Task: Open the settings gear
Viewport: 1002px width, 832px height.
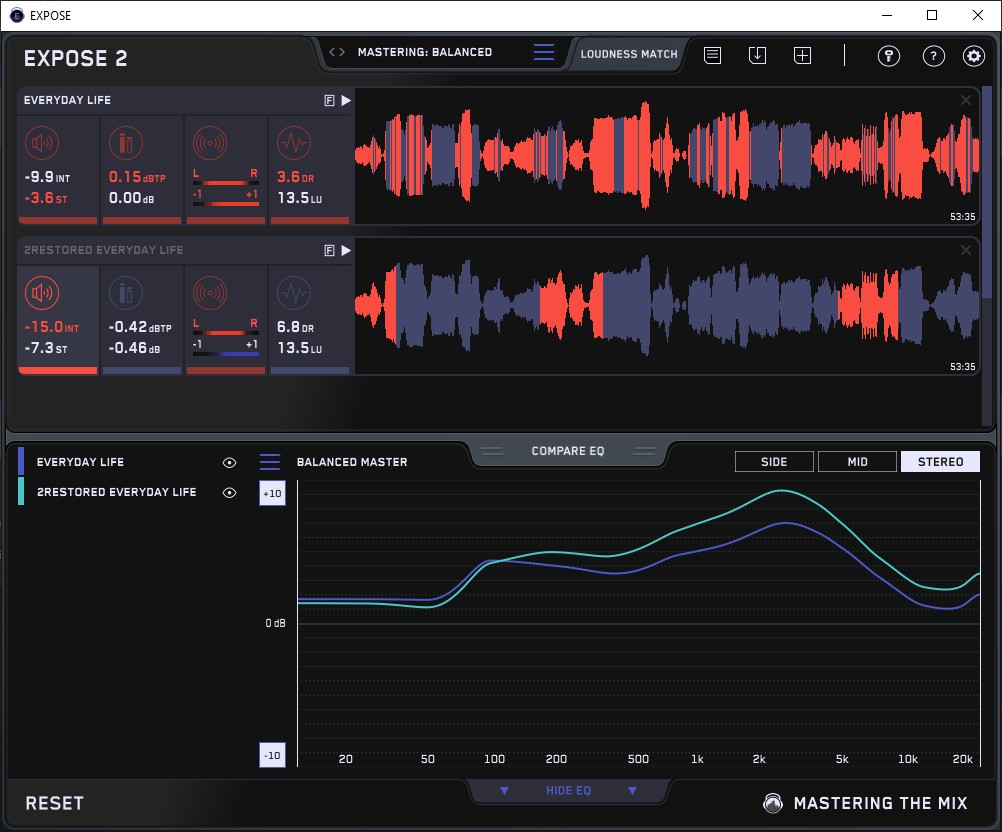Action: 973,56
